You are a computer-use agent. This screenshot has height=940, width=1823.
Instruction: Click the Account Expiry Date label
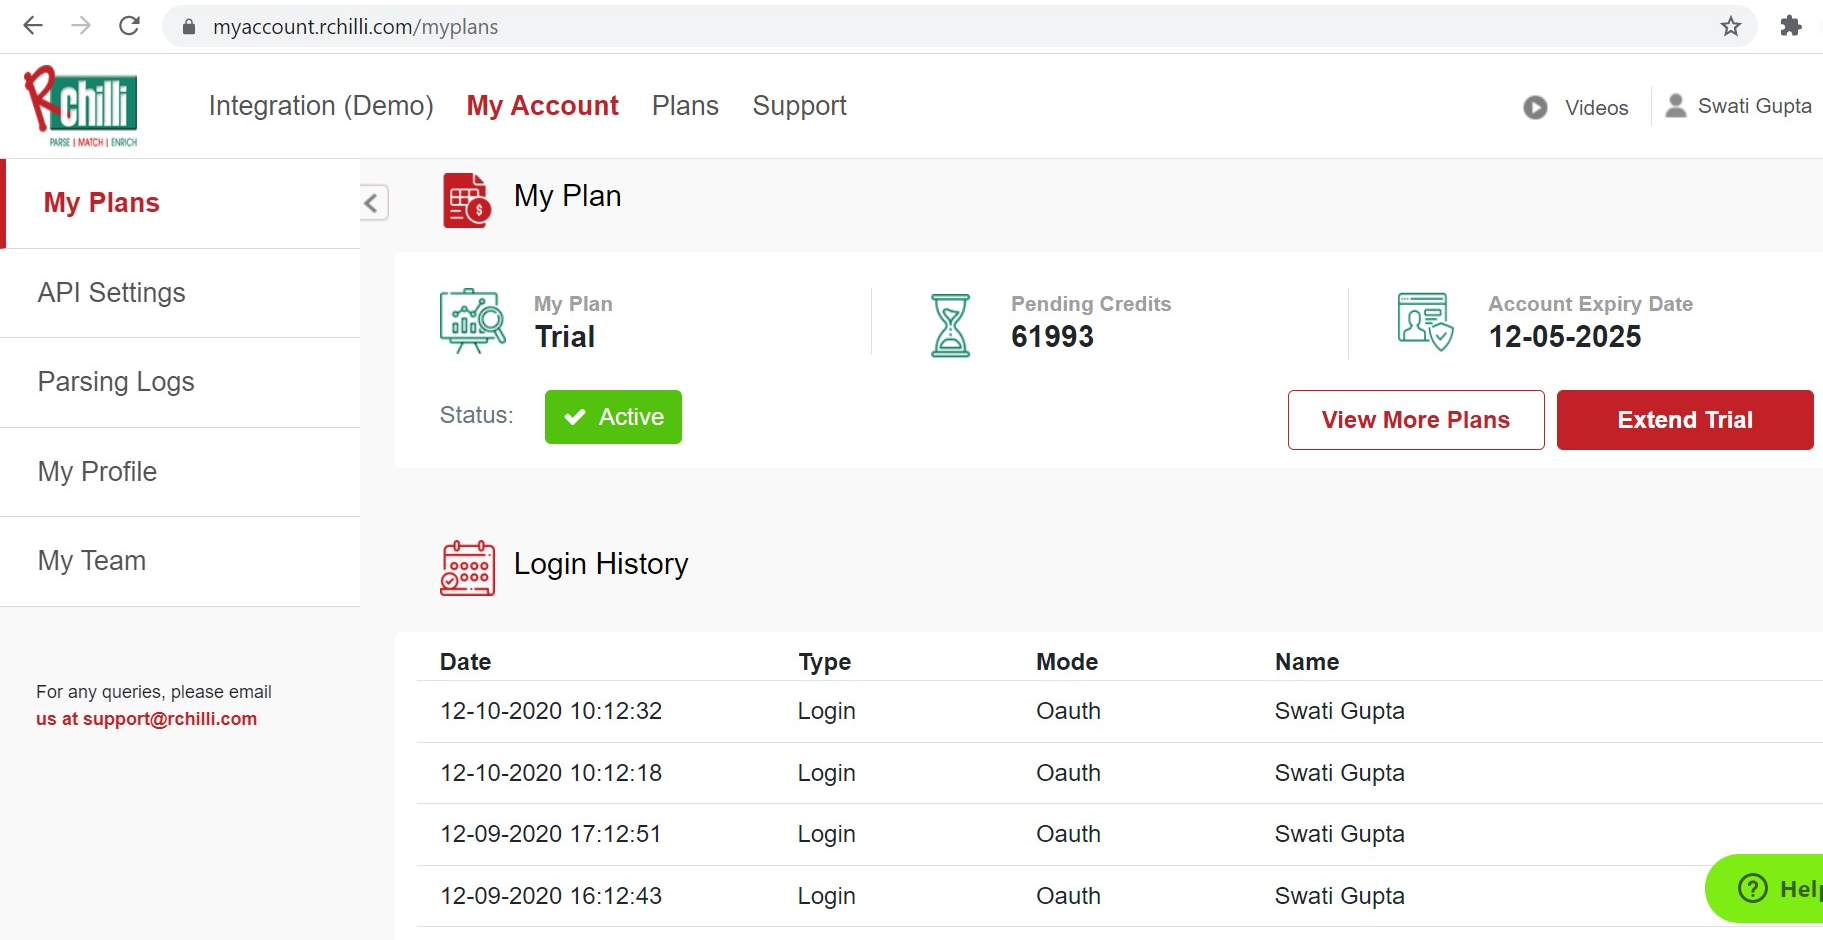[x=1590, y=304]
